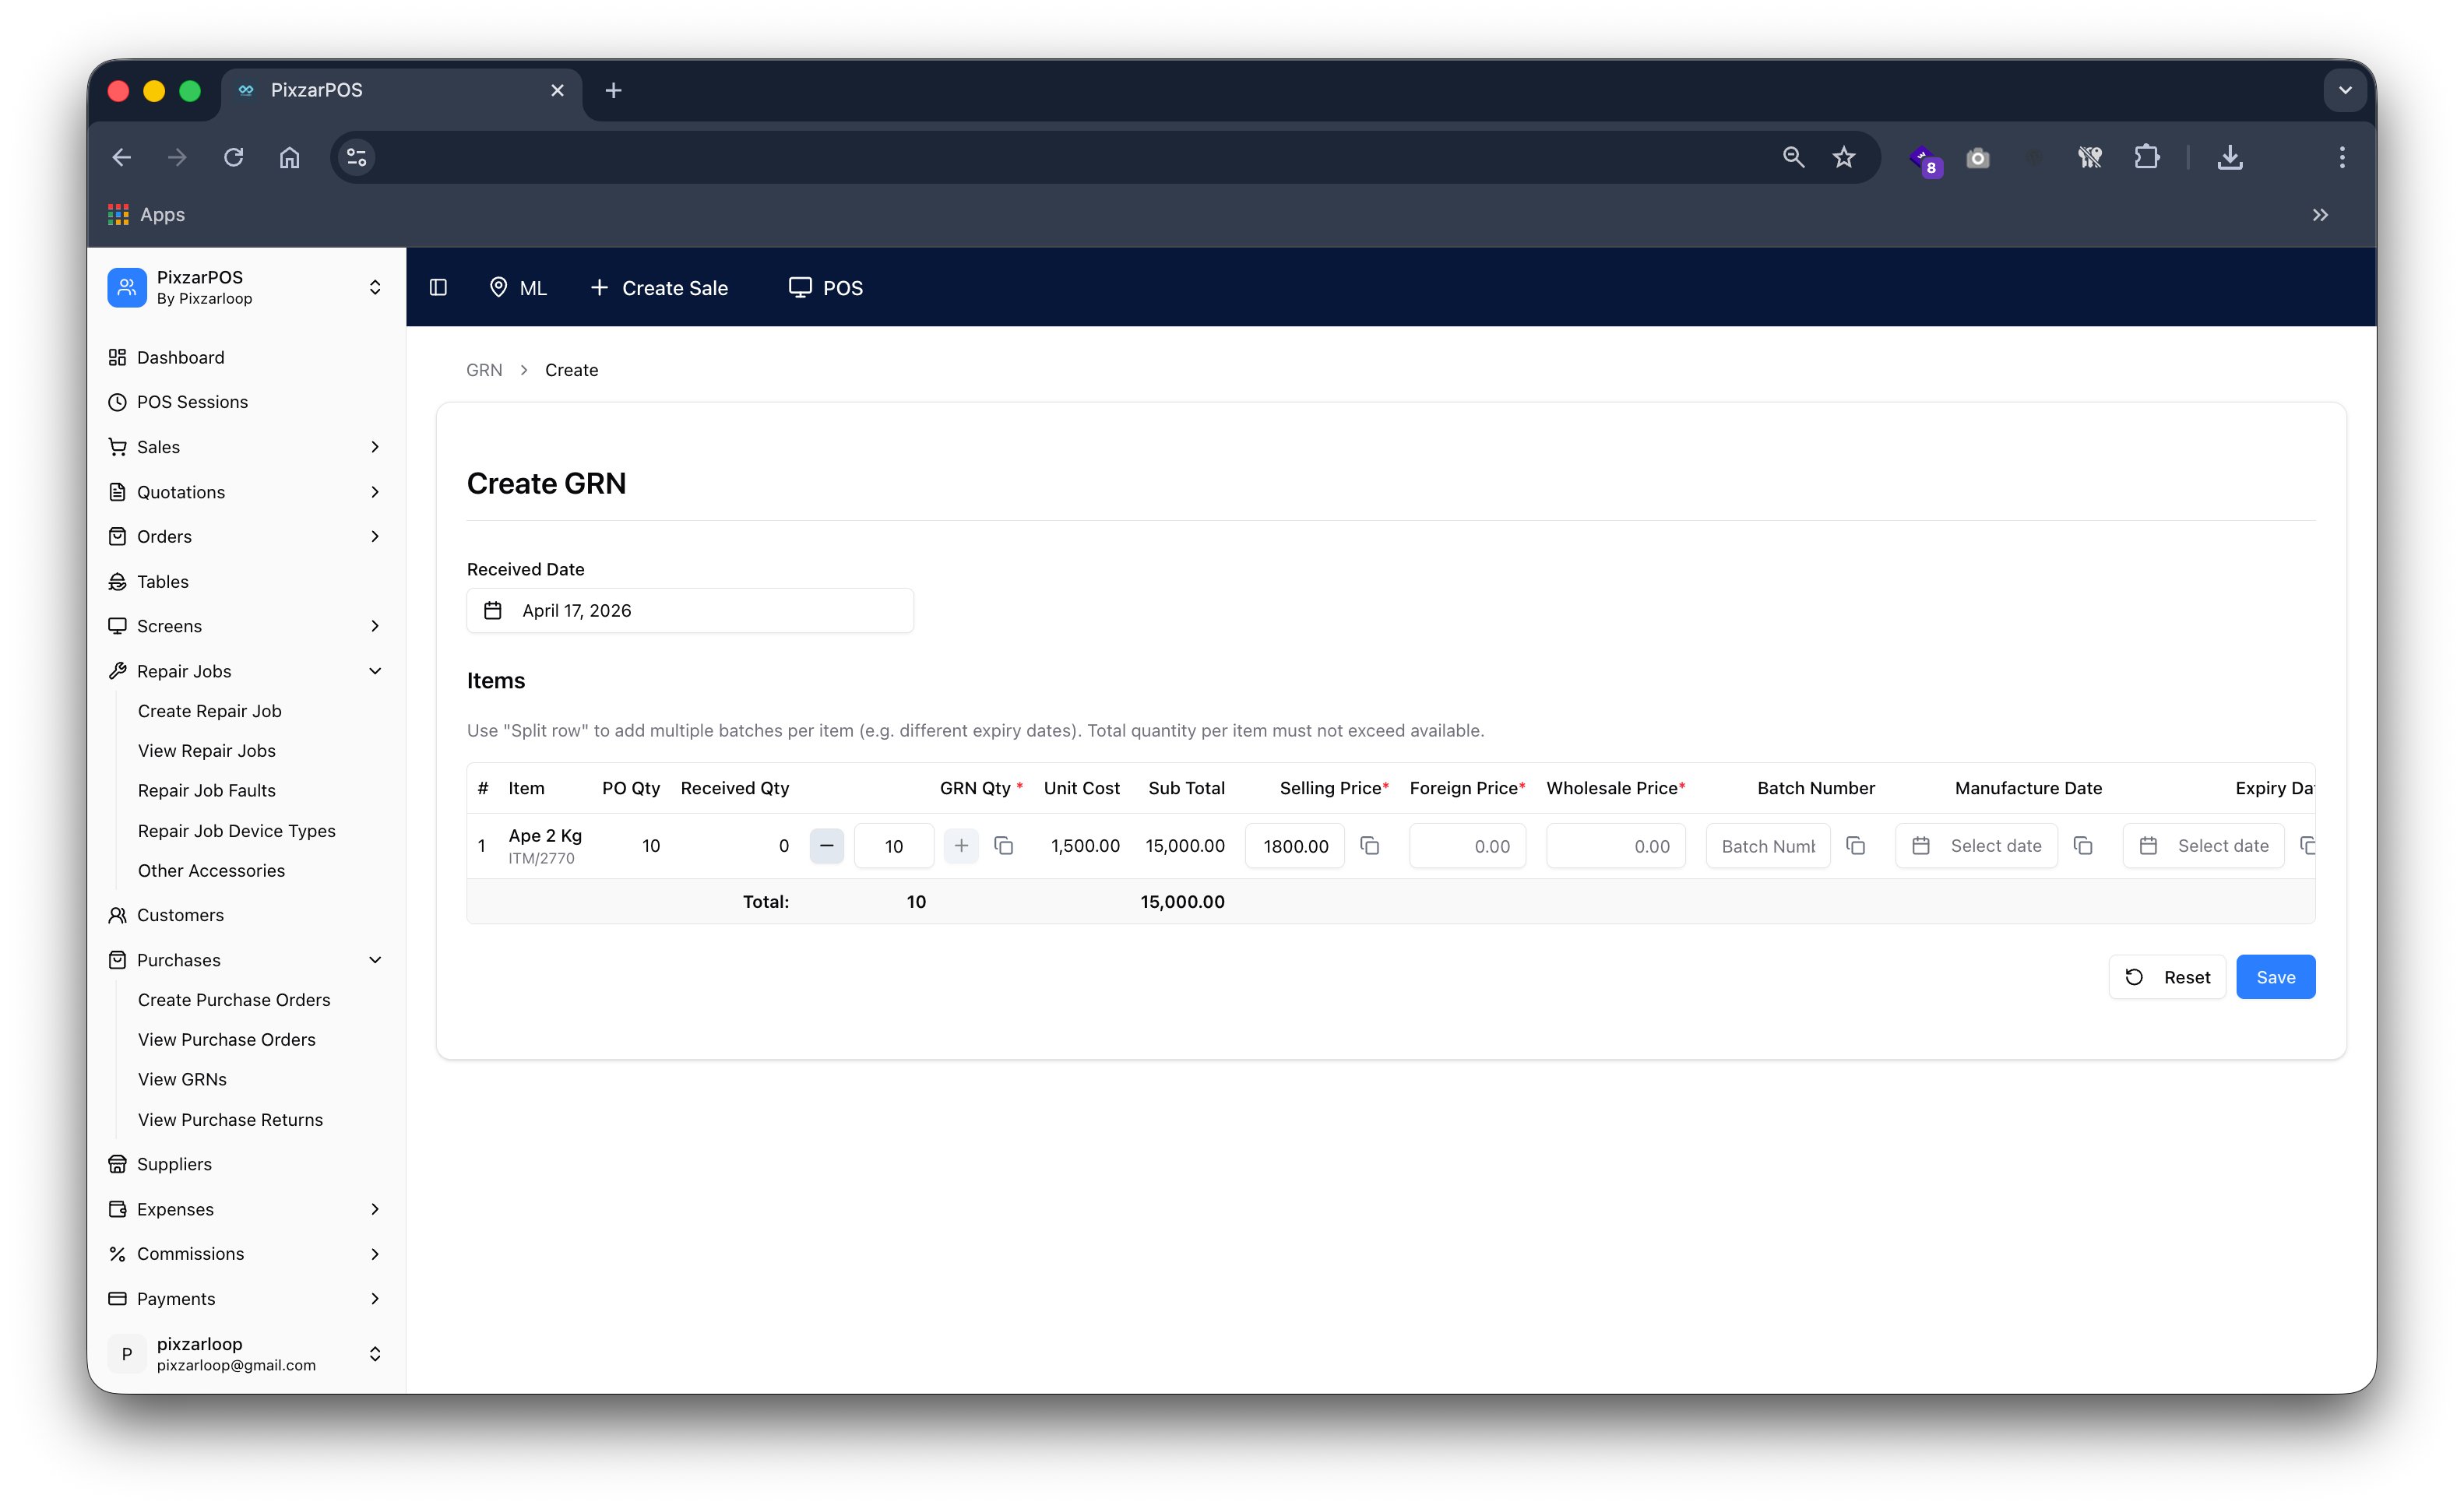Open Create Repair Job from the sidebar

click(210, 710)
